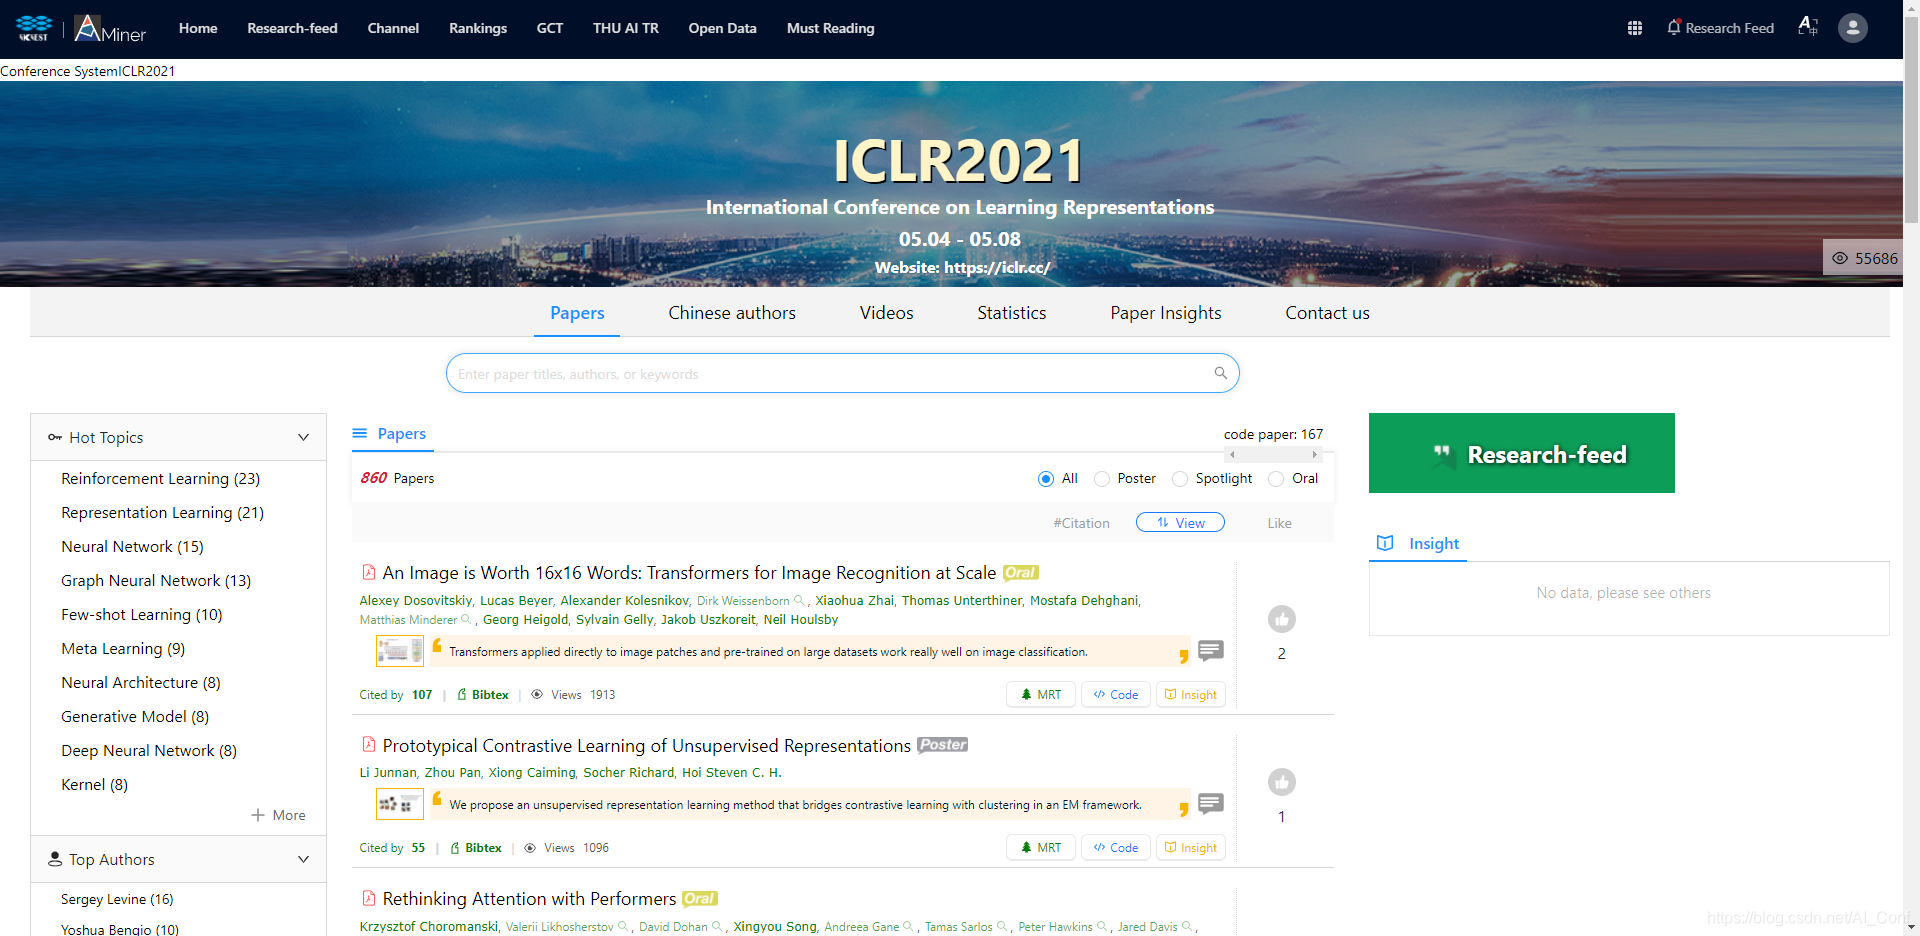Image resolution: width=1920 pixels, height=936 pixels.
Task: Open author Alexey Dosovitskiy
Action: (x=416, y=600)
